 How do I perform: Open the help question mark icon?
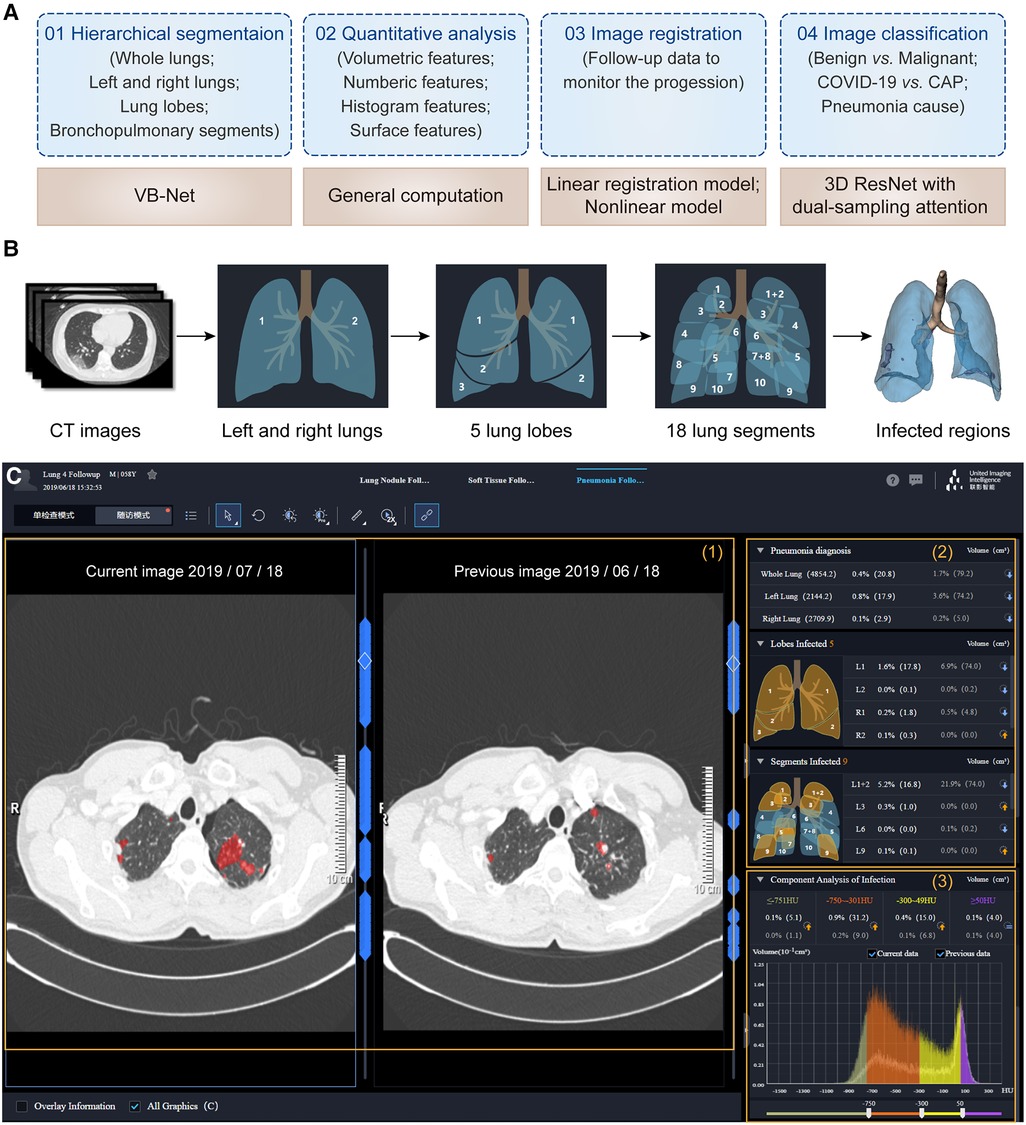tap(893, 480)
